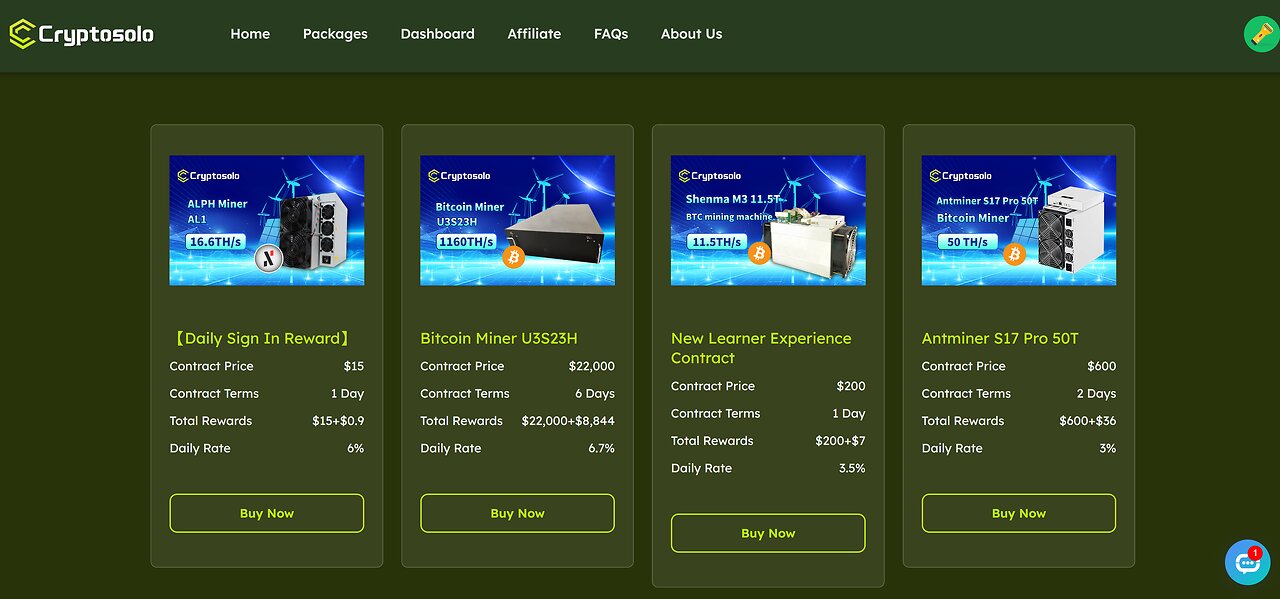Click the Cryptosolo brand name text
The image size is (1280, 599).
pos(96,35)
